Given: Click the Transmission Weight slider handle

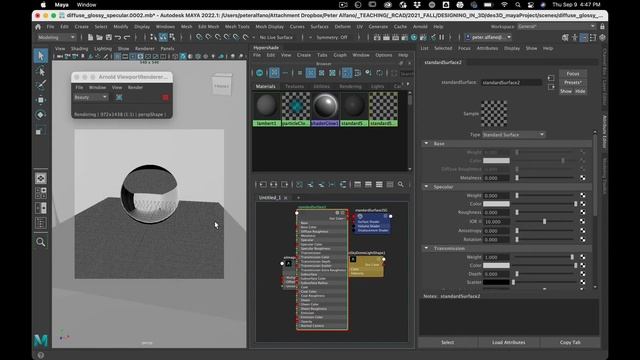Looking at the screenshot, I should 572,257.
